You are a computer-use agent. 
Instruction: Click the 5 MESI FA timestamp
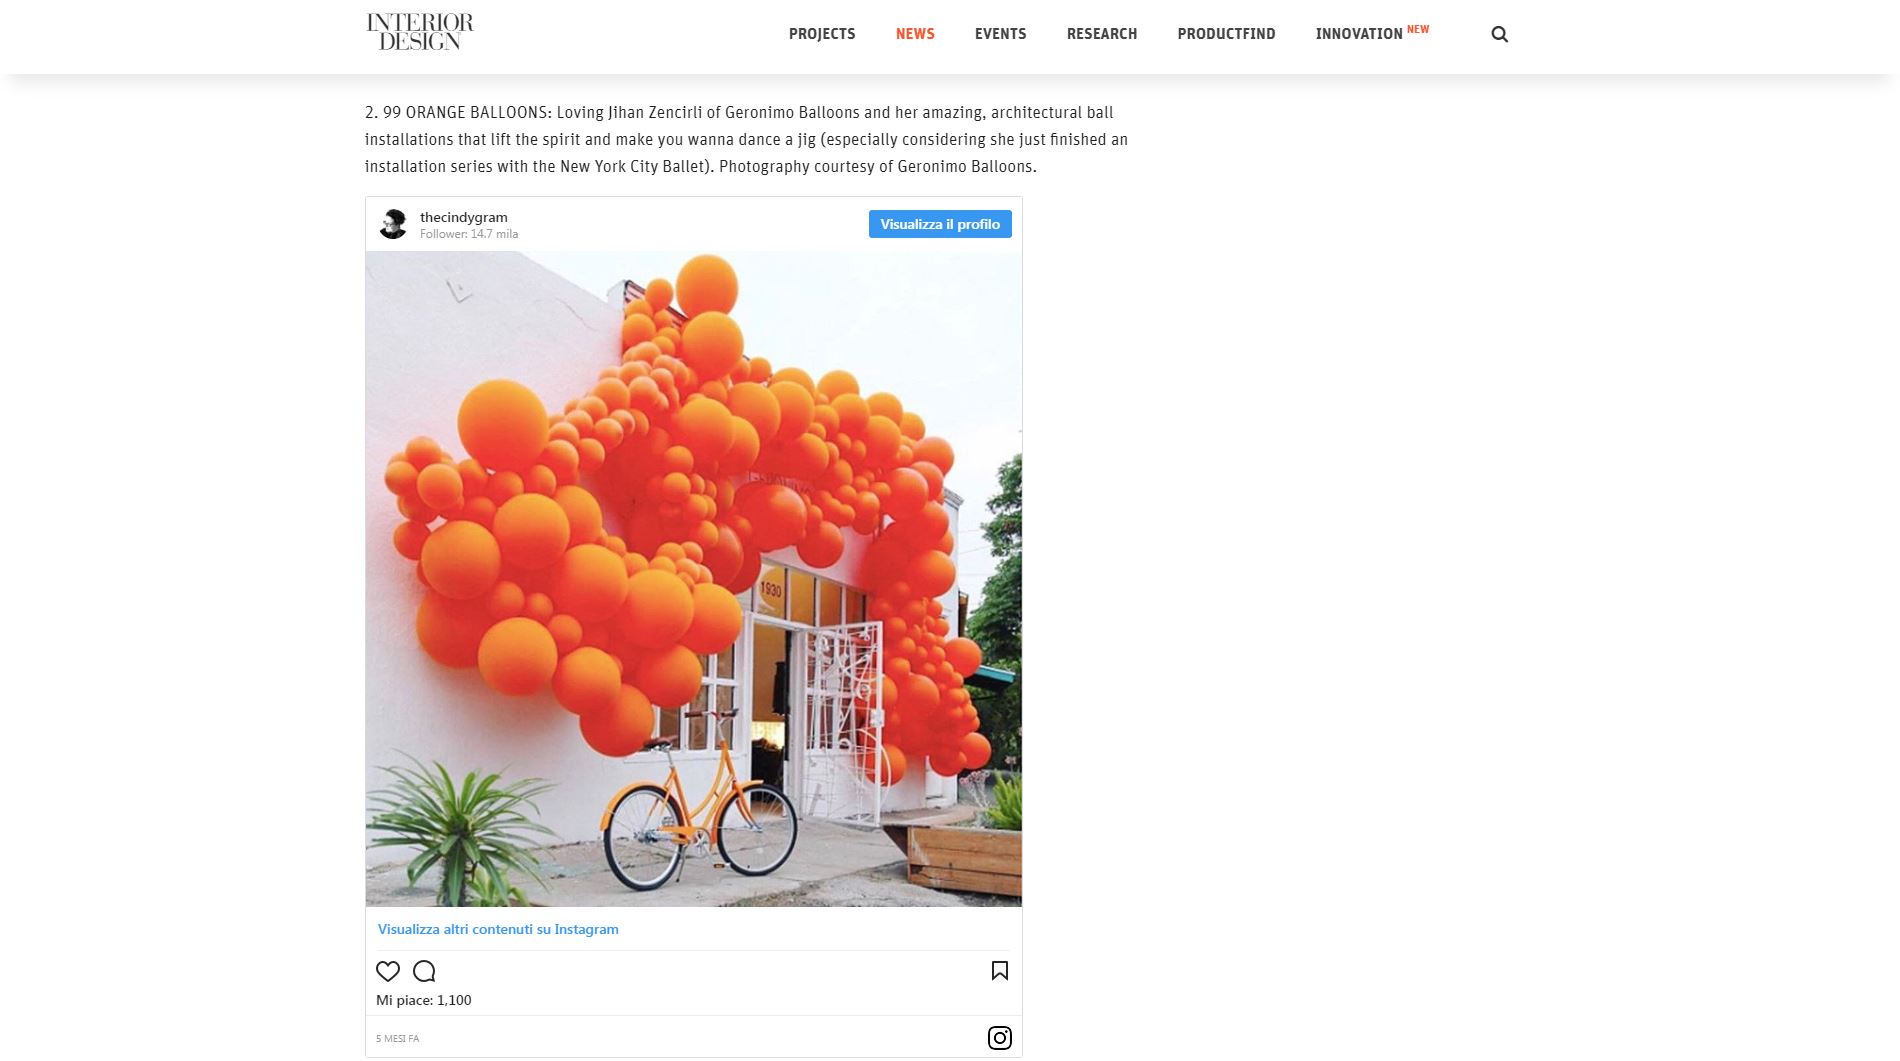[x=398, y=1039]
